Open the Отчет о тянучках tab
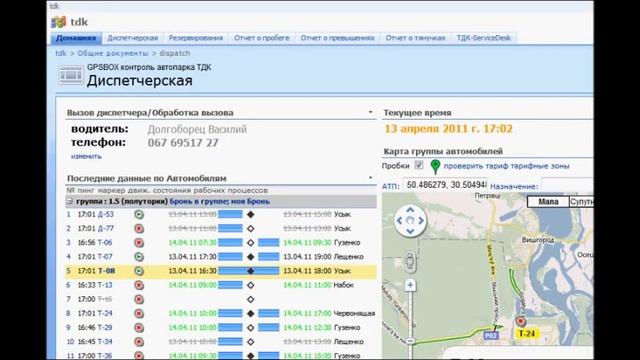Image resolution: width=640 pixels, height=360 pixels. coord(416,38)
